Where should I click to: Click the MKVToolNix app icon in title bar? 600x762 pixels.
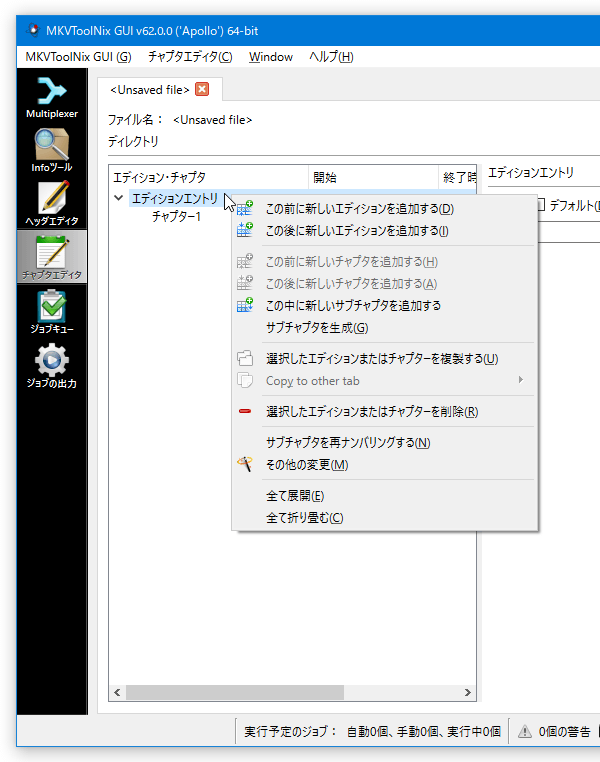pyautogui.click(x=33, y=30)
